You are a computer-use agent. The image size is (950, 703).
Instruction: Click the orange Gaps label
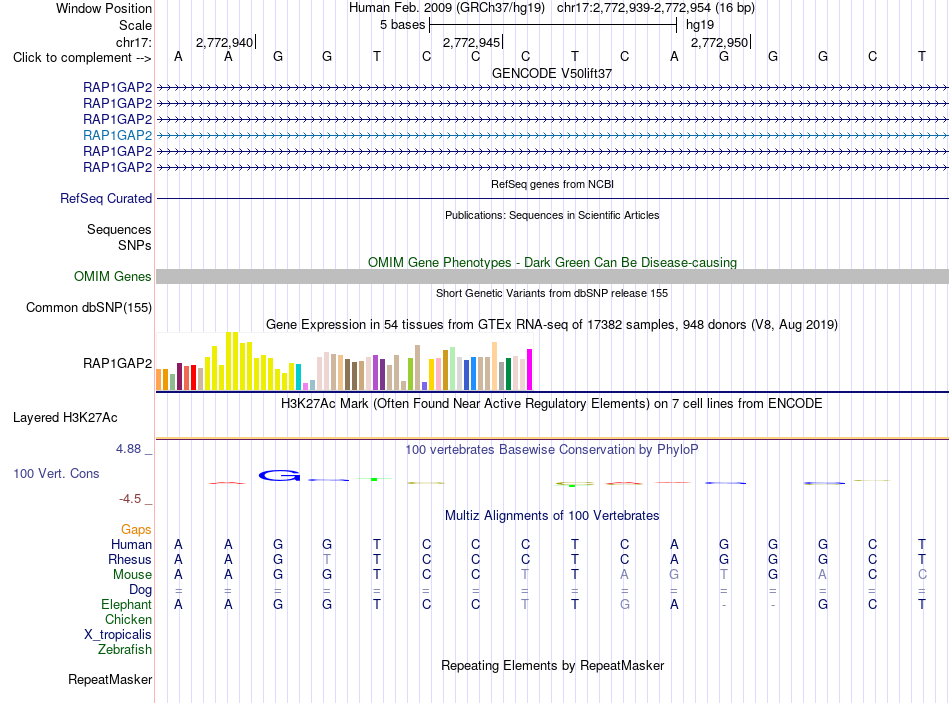coord(136,530)
